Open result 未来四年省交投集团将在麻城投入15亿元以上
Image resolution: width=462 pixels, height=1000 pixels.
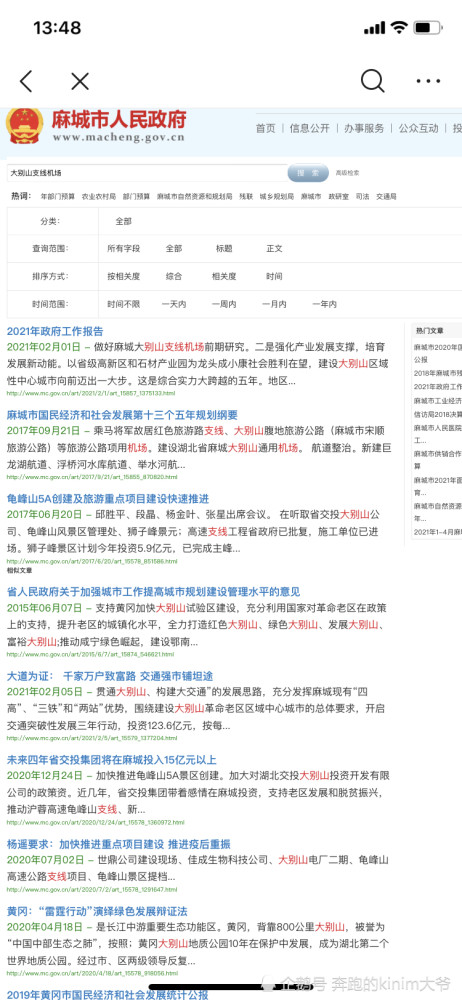pyautogui.click(x=112, y=760)
